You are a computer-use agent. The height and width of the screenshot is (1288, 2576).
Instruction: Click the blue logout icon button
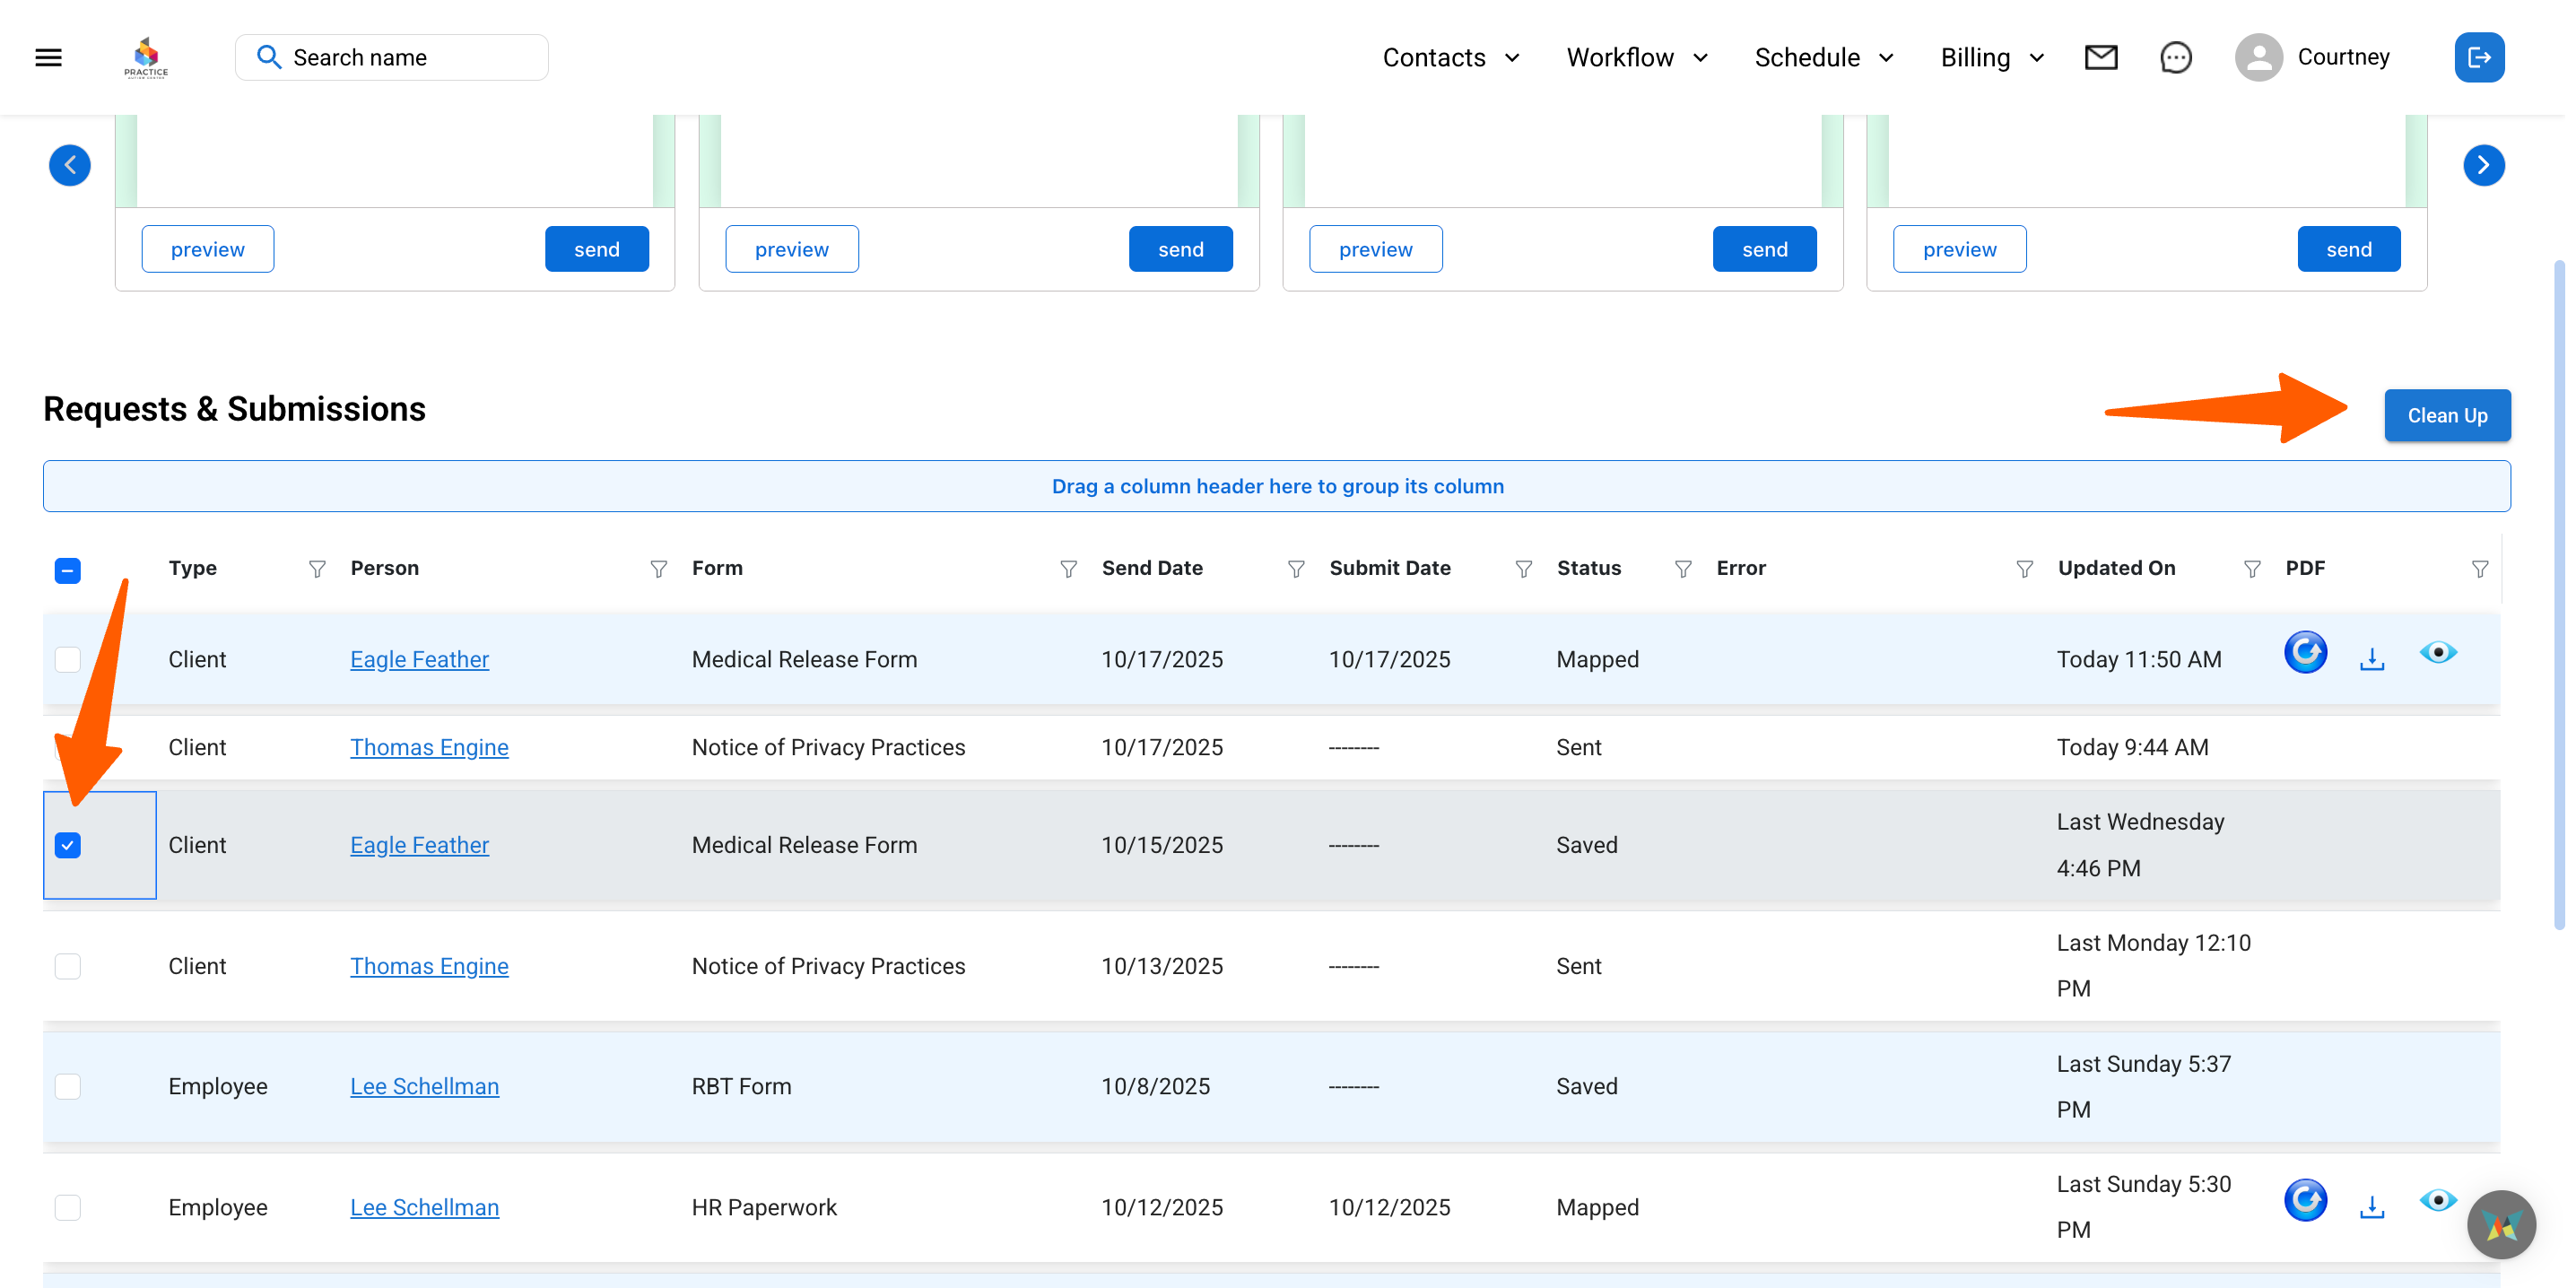(x=2478, y=57)
